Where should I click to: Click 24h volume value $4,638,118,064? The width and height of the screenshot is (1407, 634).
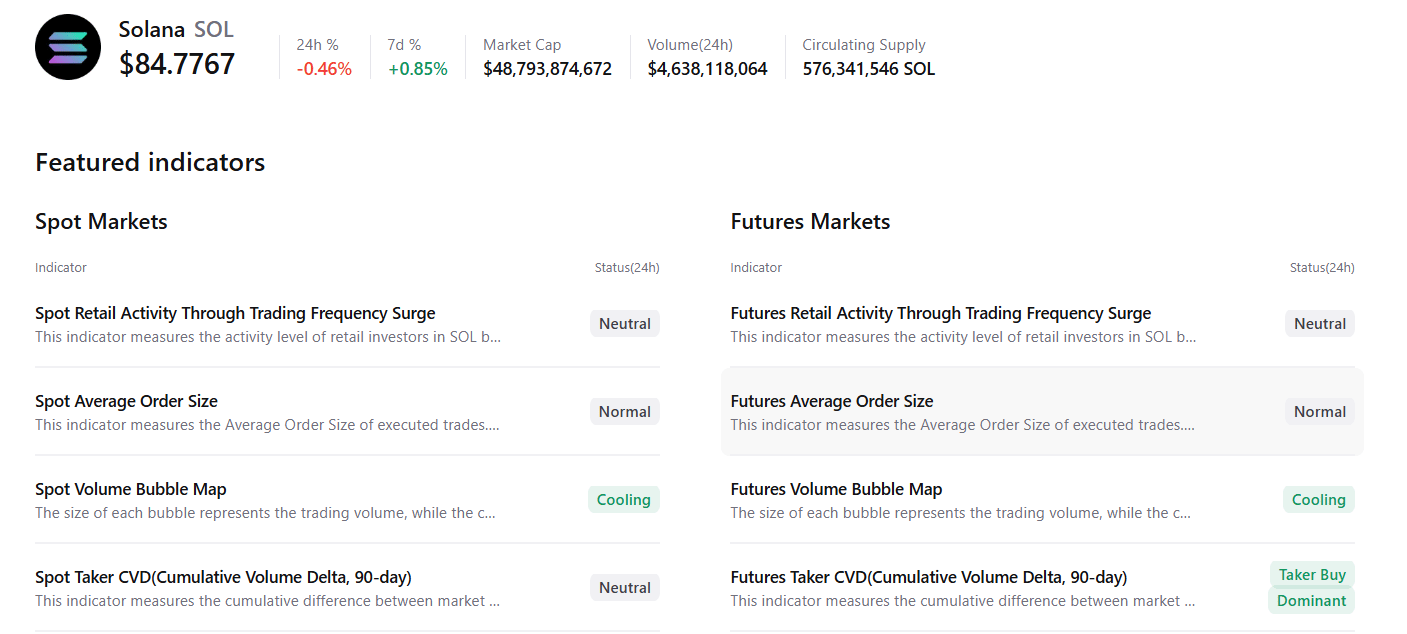pyautogui.click(x=707, y=69)
